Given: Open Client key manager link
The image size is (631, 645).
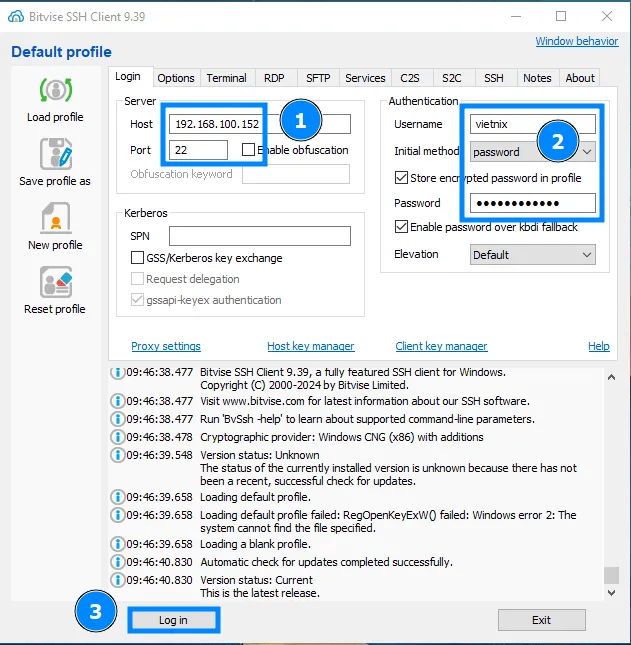Looking at the screenshot, I should coord(441,346).
